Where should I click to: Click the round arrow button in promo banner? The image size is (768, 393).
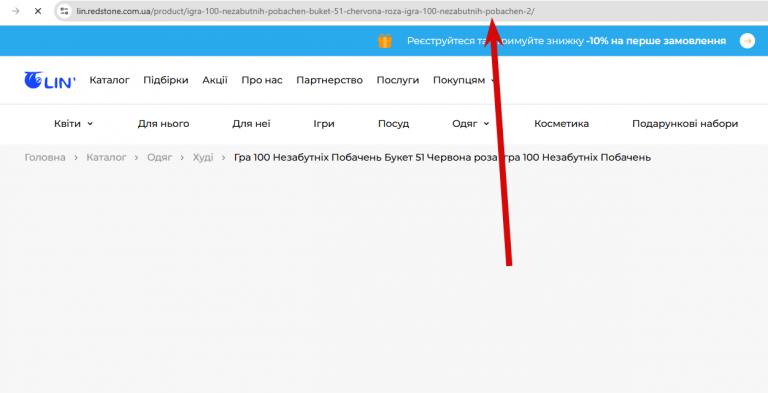click(x=747, y=41)
